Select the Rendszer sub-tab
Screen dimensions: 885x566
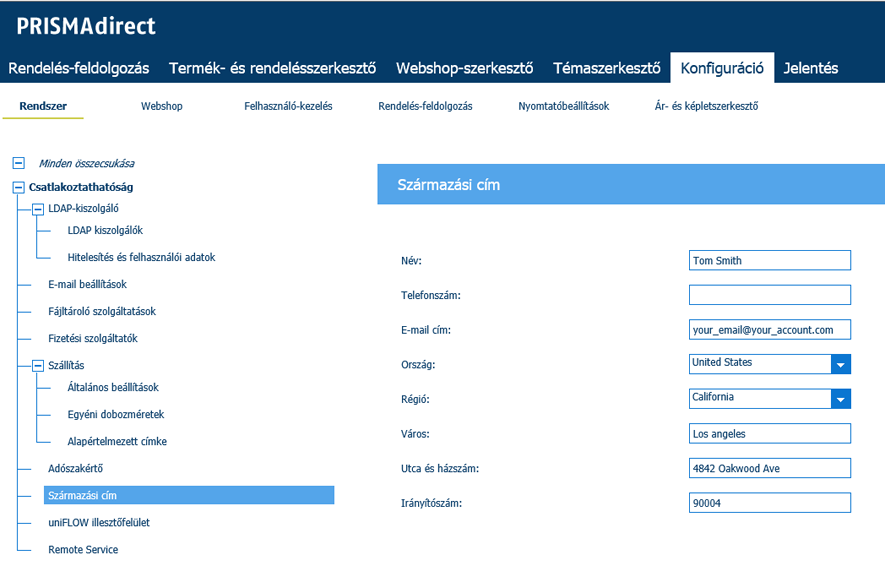pos(43,106)
